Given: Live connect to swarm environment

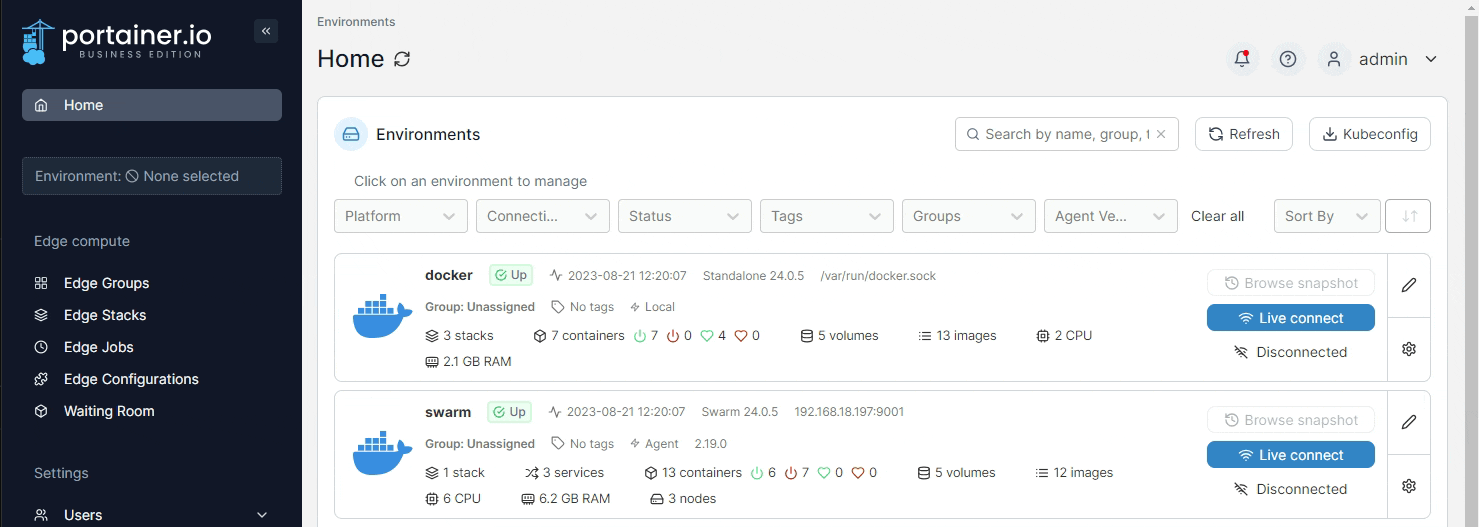Looking at the screenshot, I should pyautogui.click(x=1291, y=455).
